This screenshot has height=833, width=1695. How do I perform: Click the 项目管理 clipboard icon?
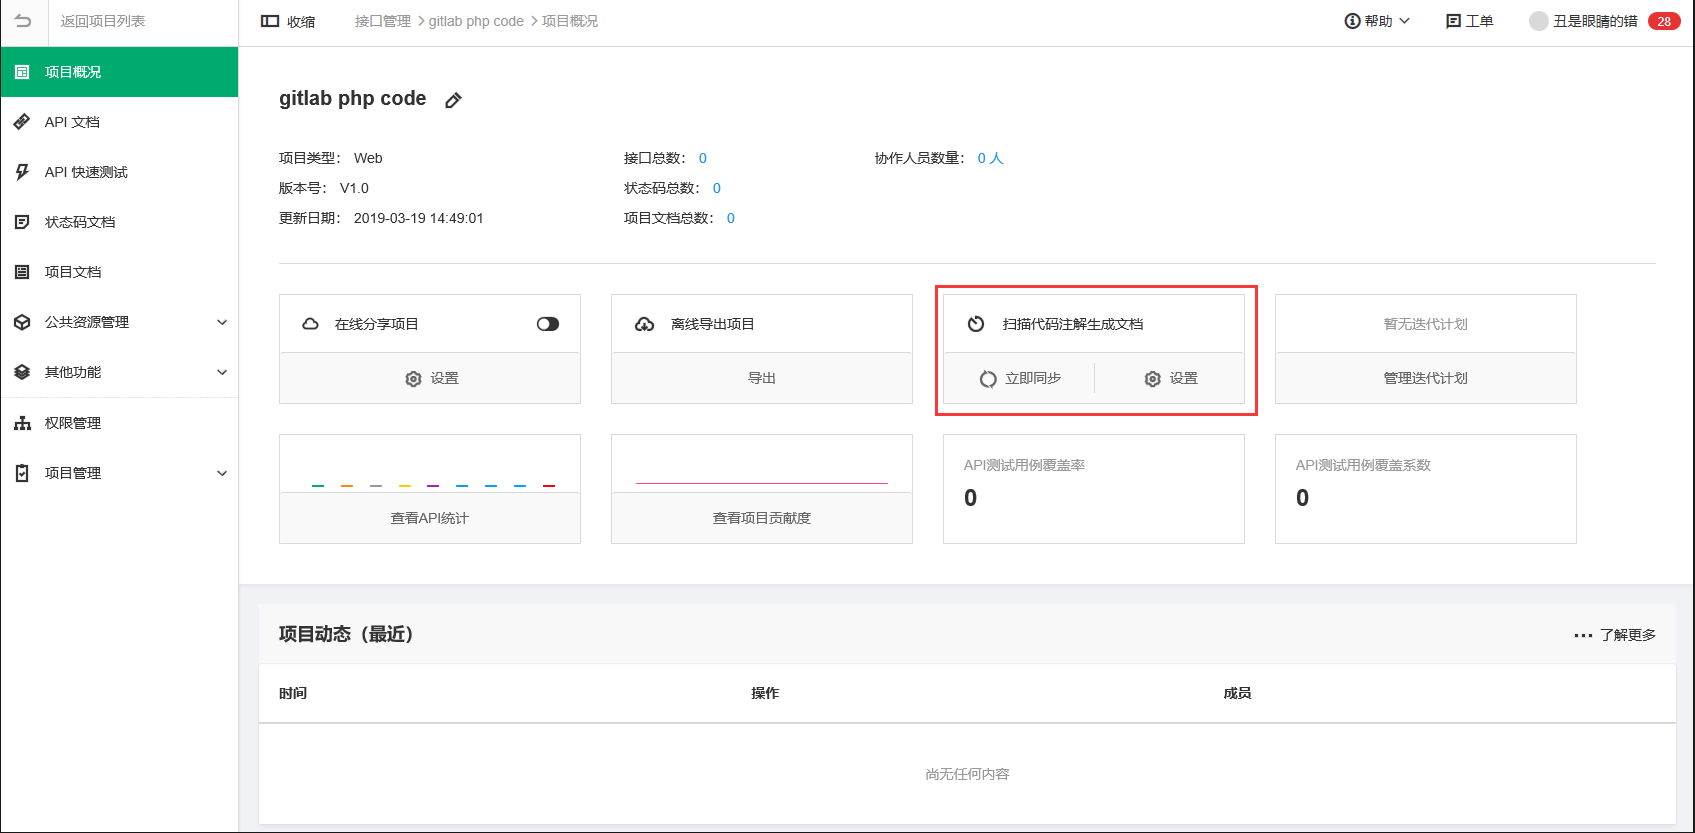tap(22, 473)
